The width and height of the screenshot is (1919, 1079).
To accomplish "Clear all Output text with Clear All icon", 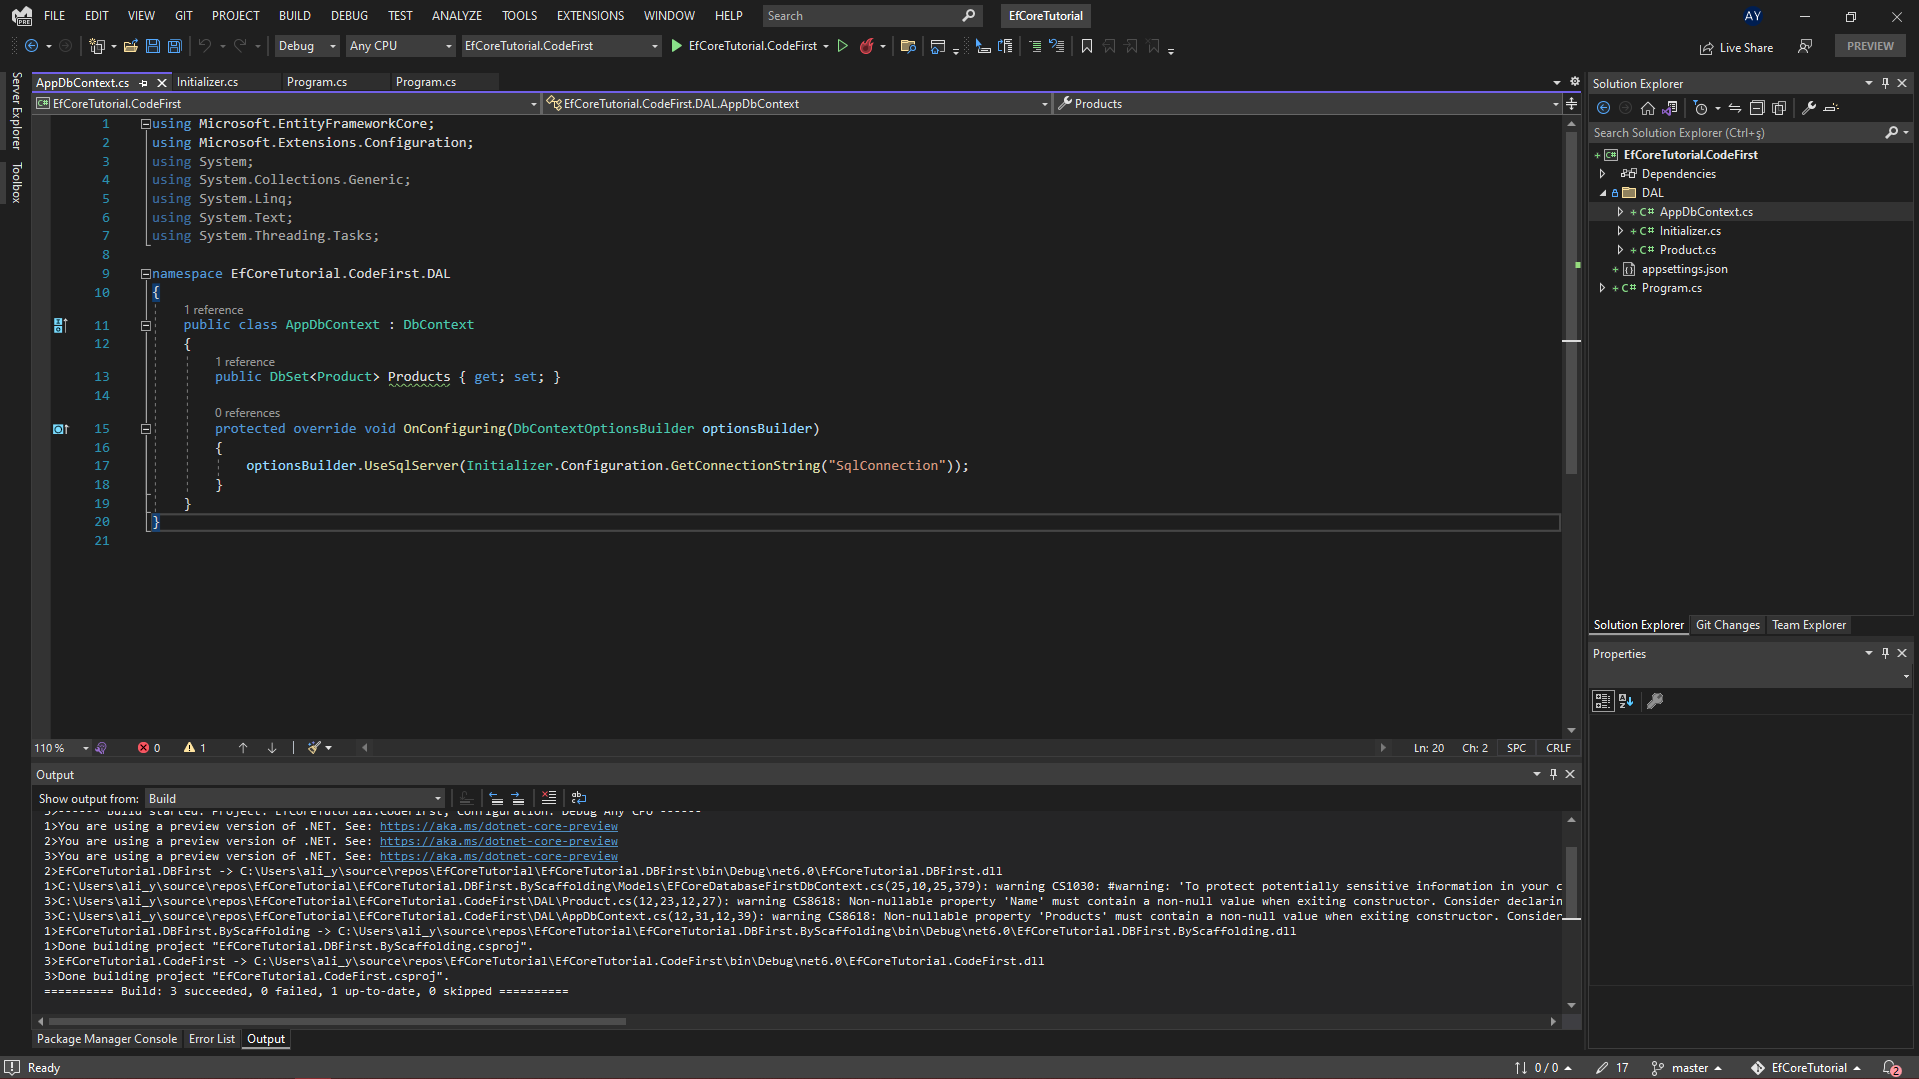I will pos(549,798).
